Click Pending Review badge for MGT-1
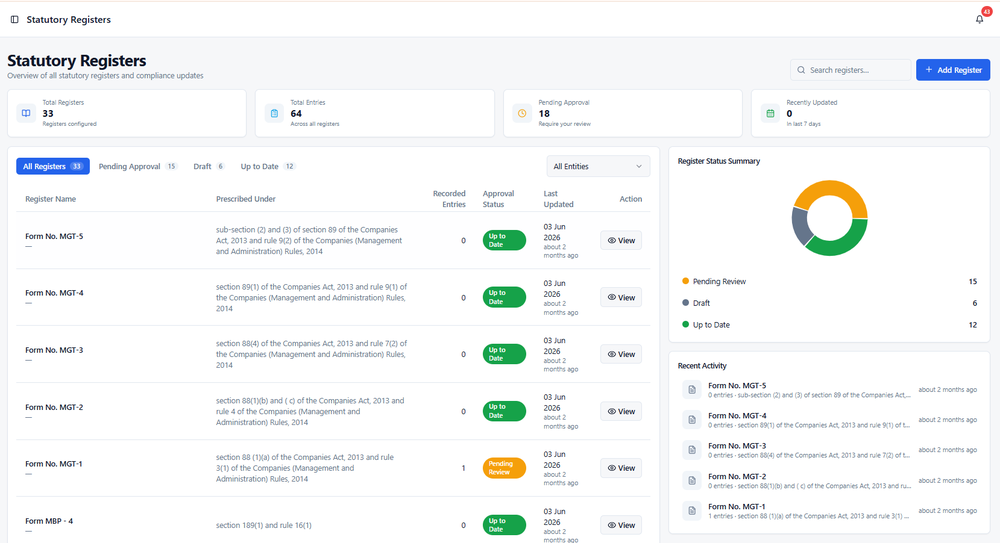Screen dimensions: 1000x543 click(504, 468)
